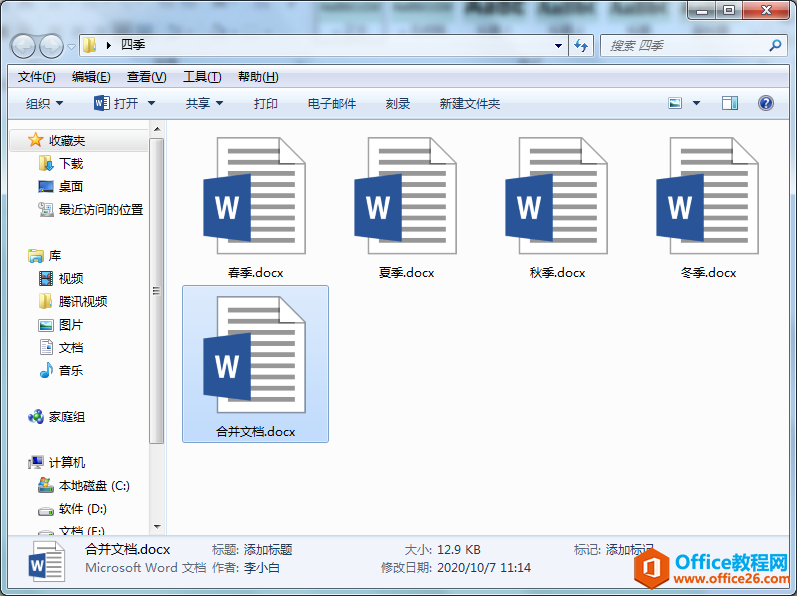Click the 本地磁盘 (C:) drive icon
Image resolution: width=797 pixels, height=596 pixels.
[x=46, y=485]
